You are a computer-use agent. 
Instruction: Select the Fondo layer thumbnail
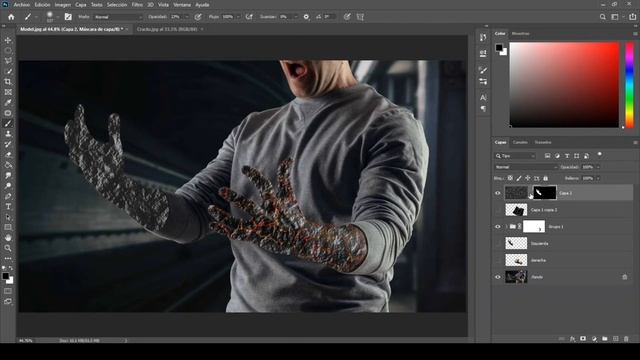coord(516,277)
